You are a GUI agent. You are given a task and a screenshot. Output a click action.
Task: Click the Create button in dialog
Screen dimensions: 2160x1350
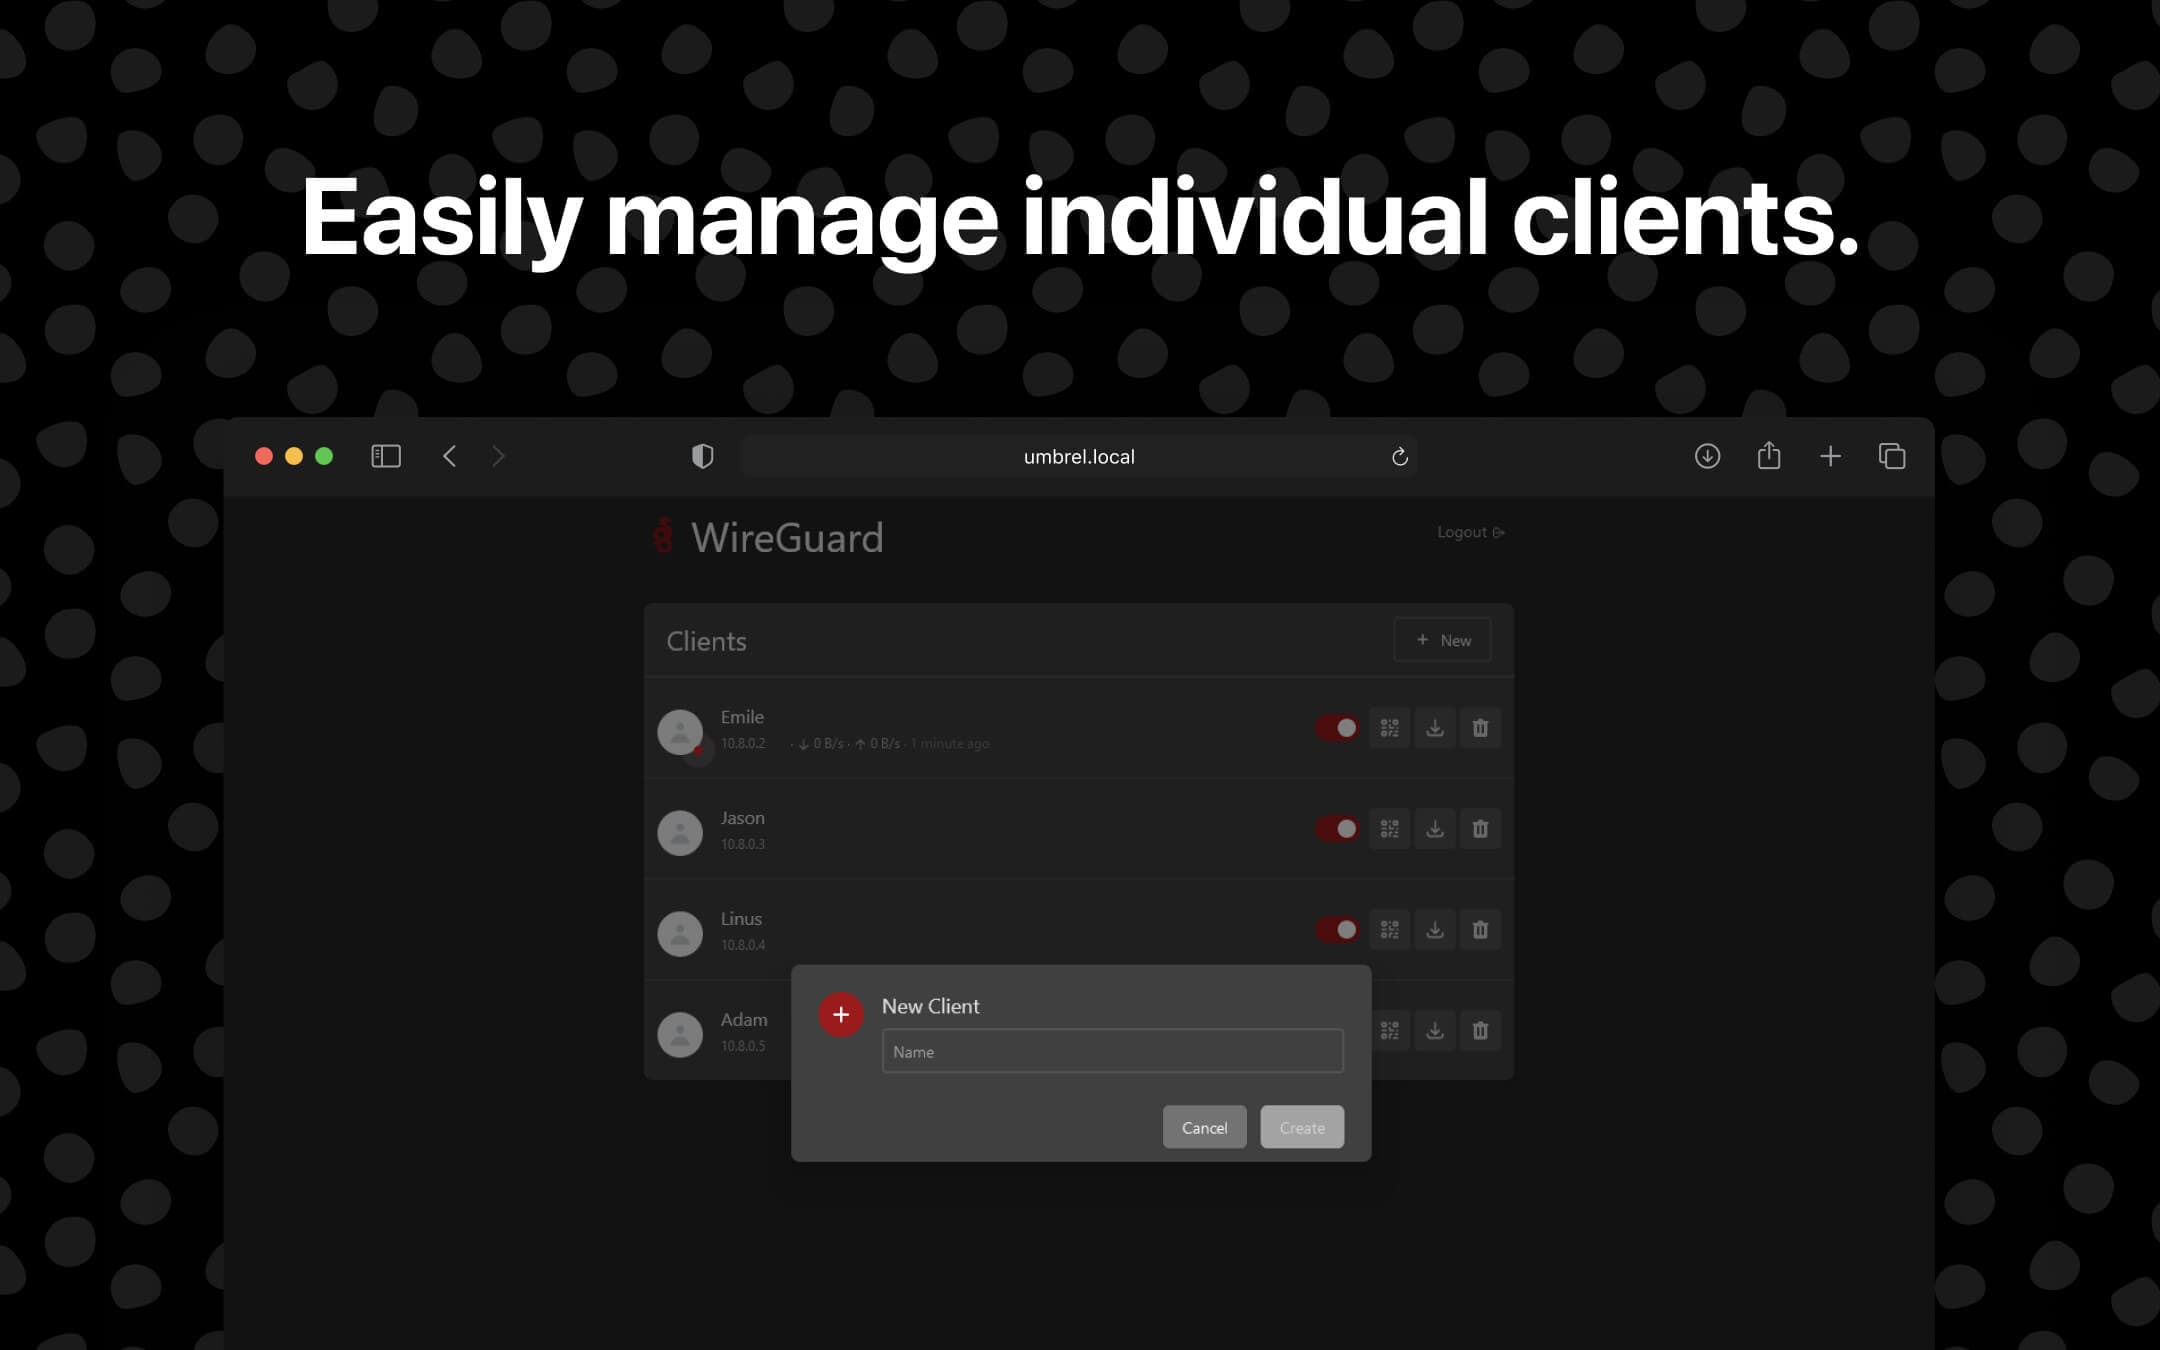[1302, 1126]
